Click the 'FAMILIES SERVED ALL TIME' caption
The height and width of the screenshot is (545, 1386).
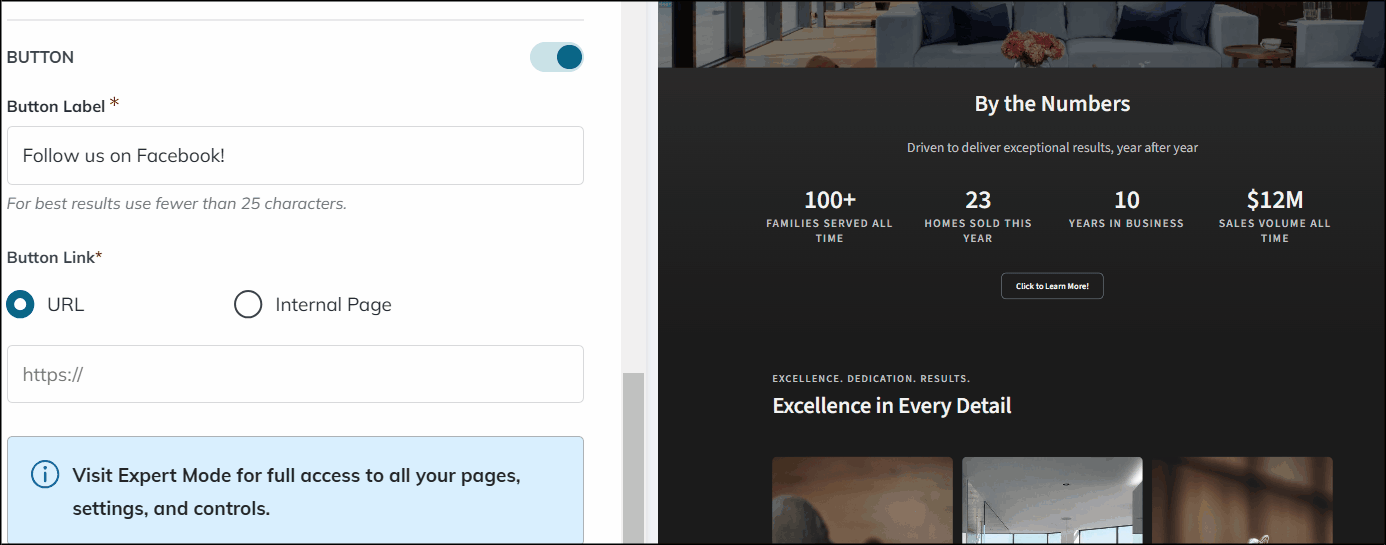[x=830, y=231]
